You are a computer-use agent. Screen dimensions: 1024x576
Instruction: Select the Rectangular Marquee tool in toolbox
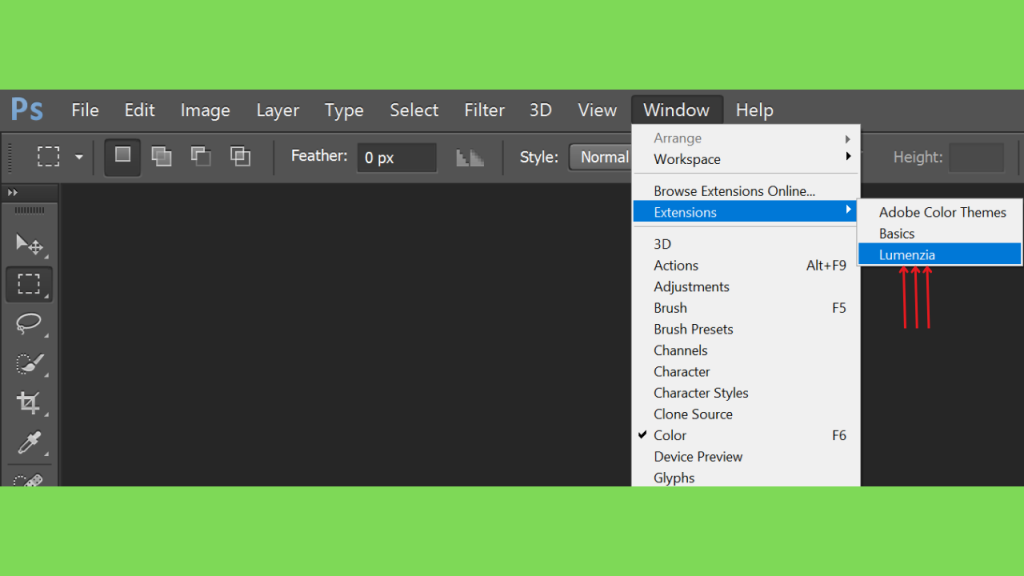point(29,284)
